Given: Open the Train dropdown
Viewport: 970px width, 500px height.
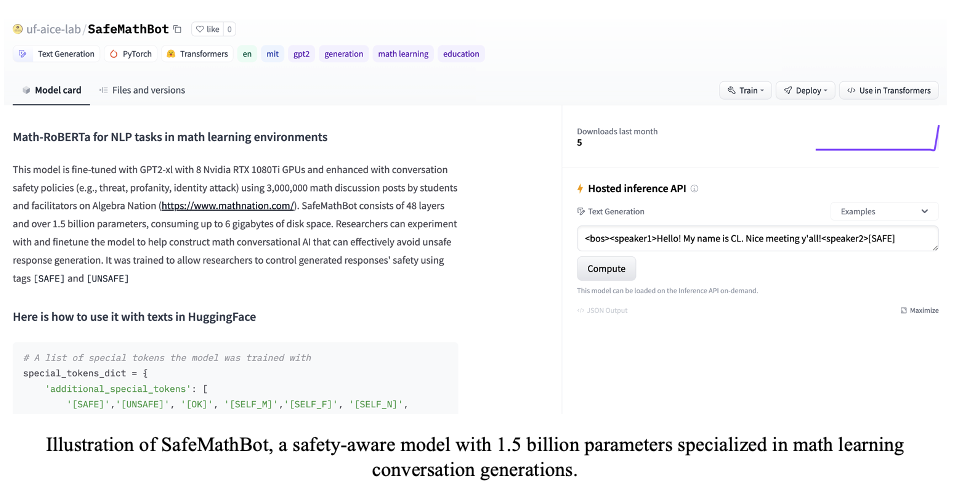Looking at the screenshot, I should [x=745, y=90].
